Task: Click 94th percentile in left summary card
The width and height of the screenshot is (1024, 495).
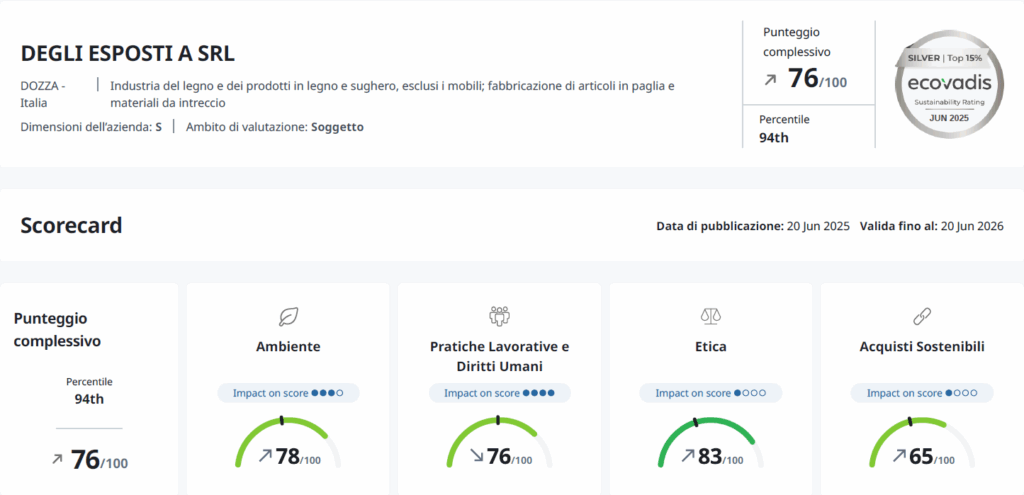Action: [x=89, y=399]
